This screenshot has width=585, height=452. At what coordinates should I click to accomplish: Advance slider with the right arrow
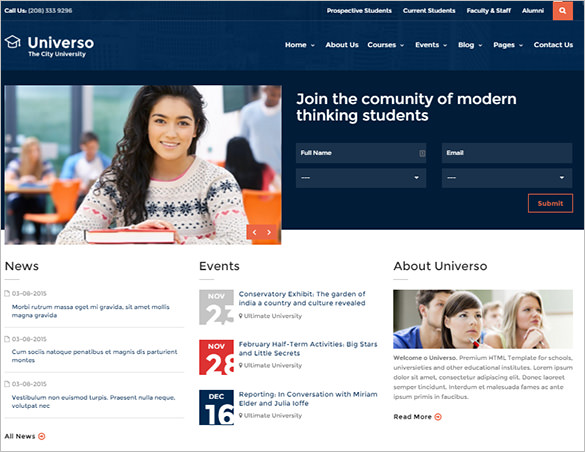point(269,232)
